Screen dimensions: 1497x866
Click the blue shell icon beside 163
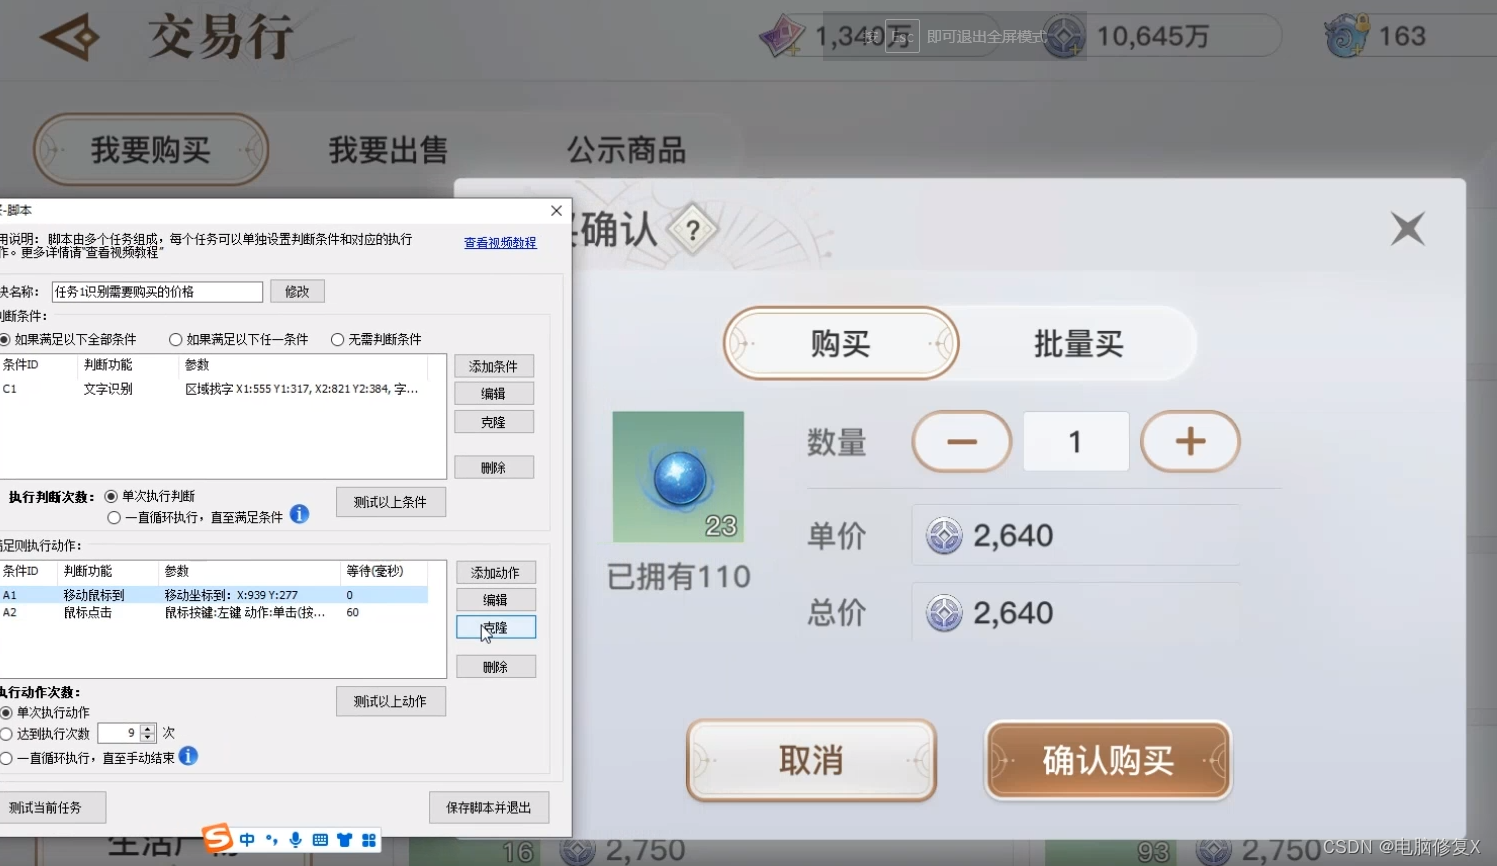pyautogui.click(x=1346, y=36)
